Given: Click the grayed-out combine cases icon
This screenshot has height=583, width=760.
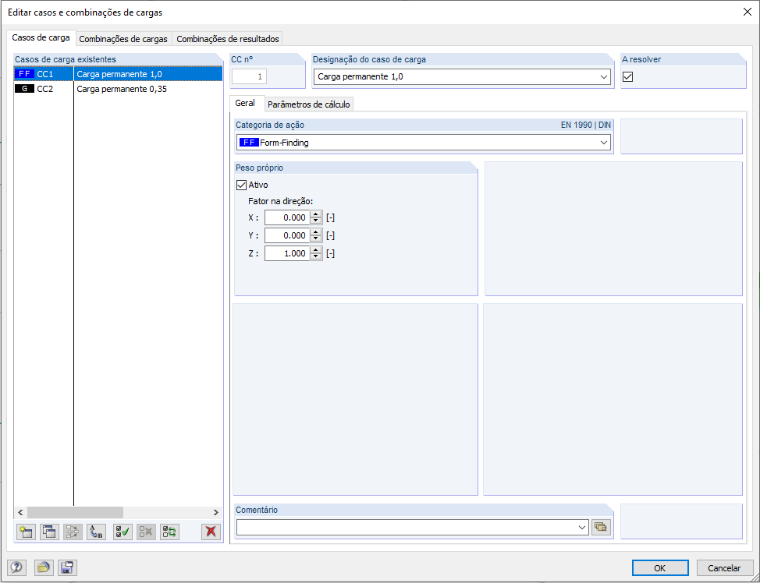Looking at the screenshot, I should [x=73, y=532].
